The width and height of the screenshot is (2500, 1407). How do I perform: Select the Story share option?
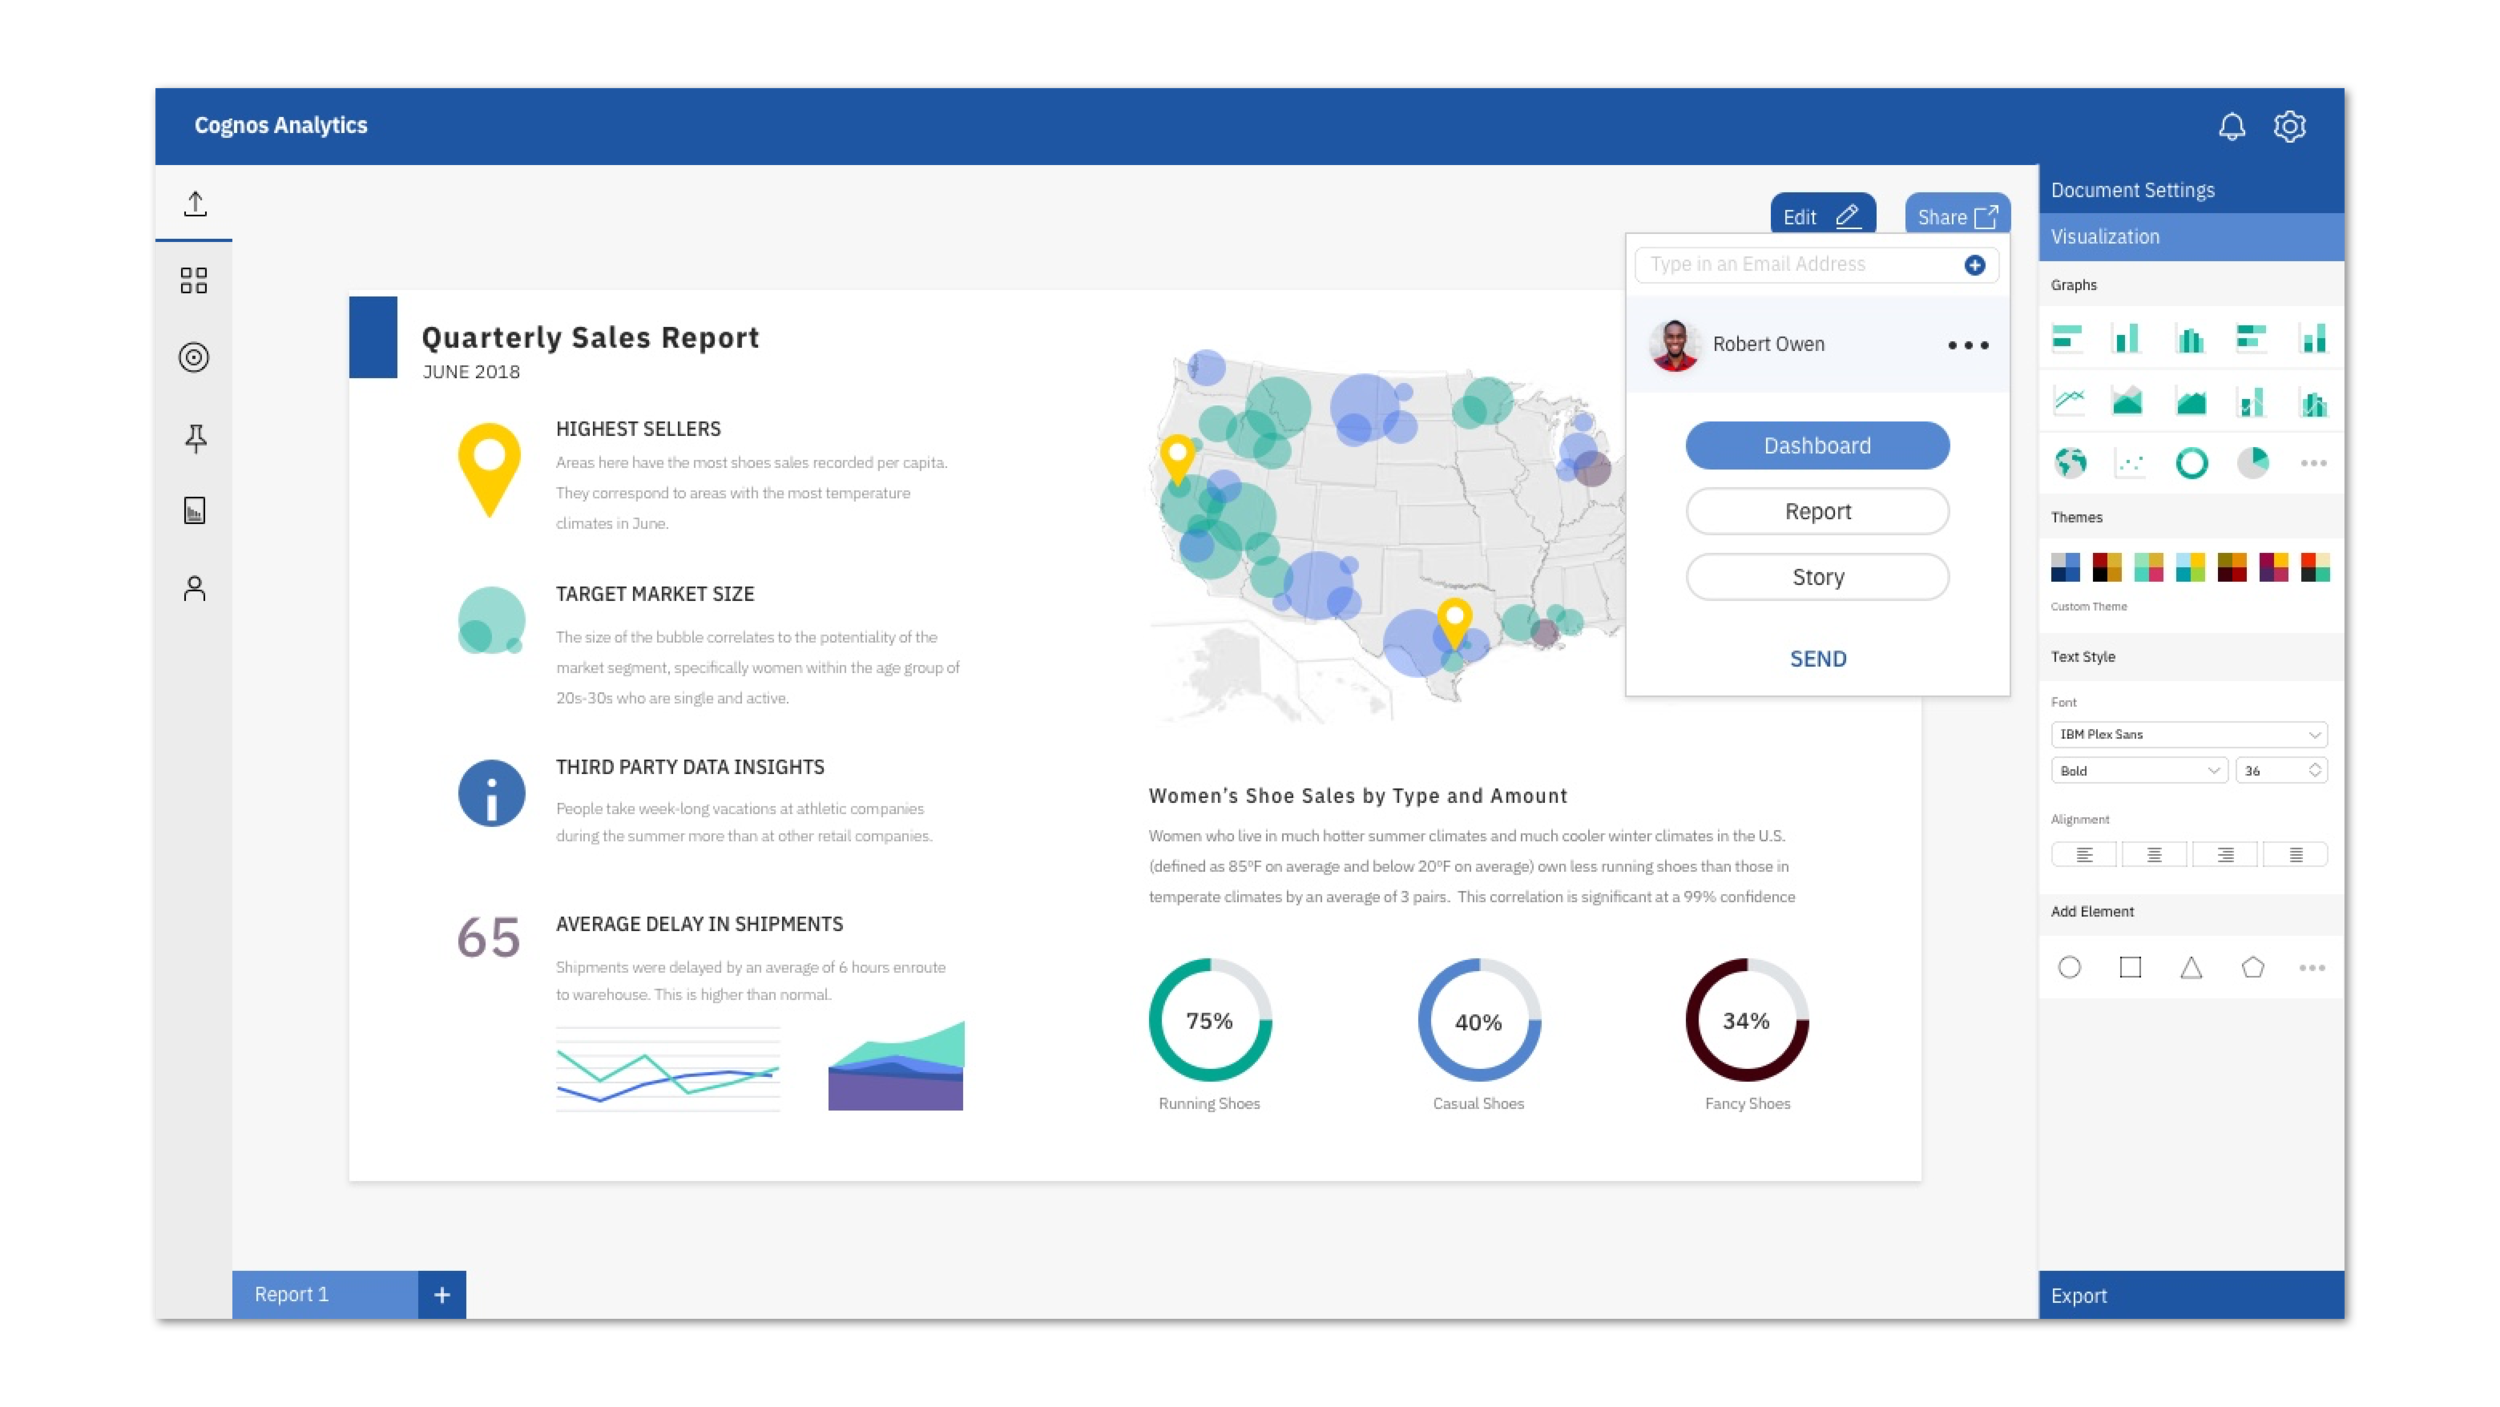coord(1817,577)
